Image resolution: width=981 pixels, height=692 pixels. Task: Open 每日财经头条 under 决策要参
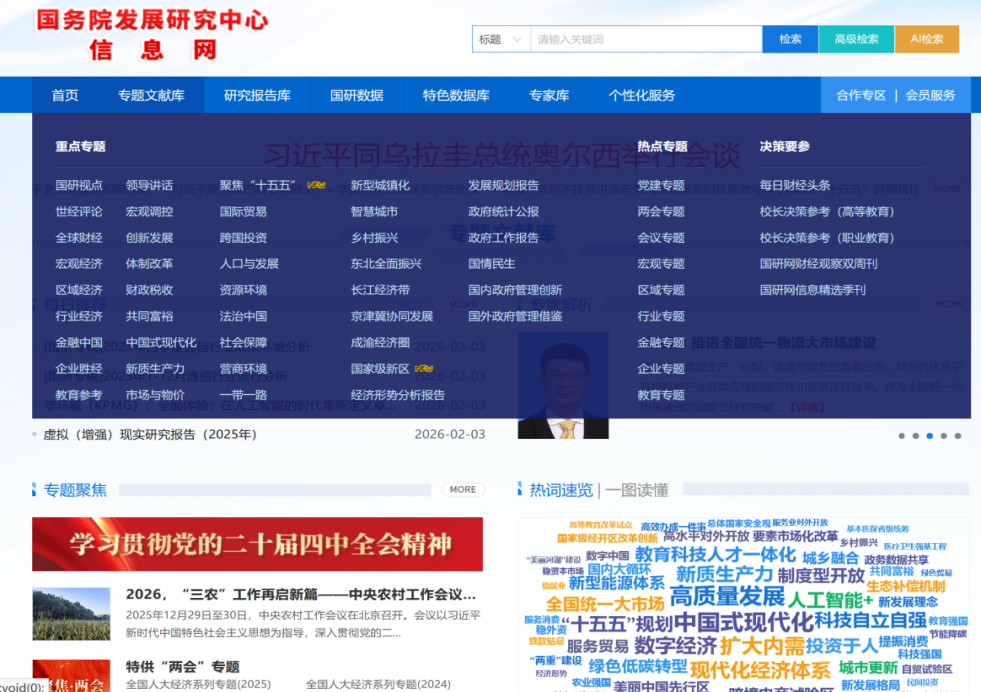[x=794, y=185]
